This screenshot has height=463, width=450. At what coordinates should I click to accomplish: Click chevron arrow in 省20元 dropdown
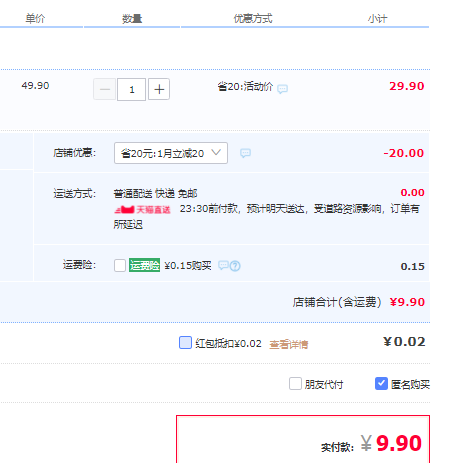click(216, 153)
